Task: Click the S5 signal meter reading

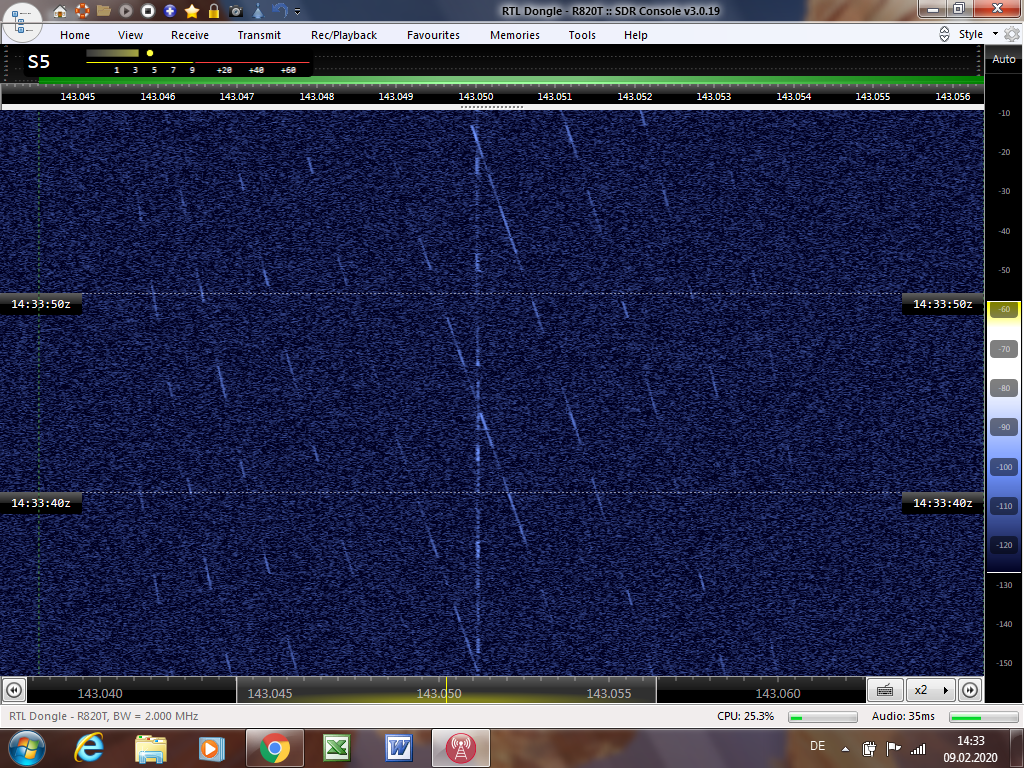Action: pos(39,62)
